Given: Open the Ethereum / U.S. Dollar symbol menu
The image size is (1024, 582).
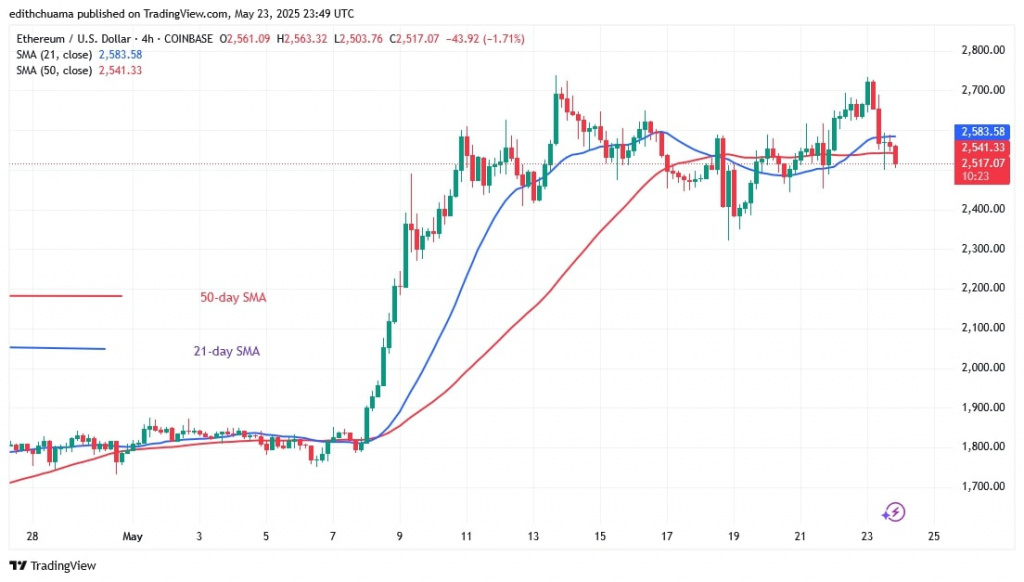Looking at the screenshot, I should click(75, 38).
